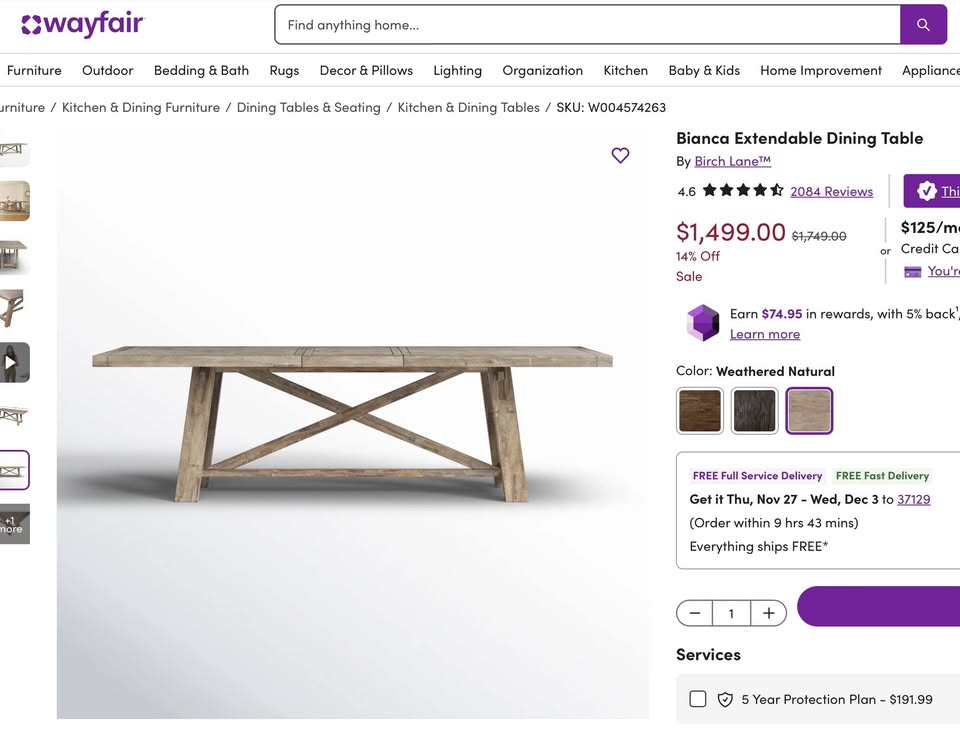The image size is (960, 735).
Task: Choose the black wood color swatch
Action: [754, 410]
